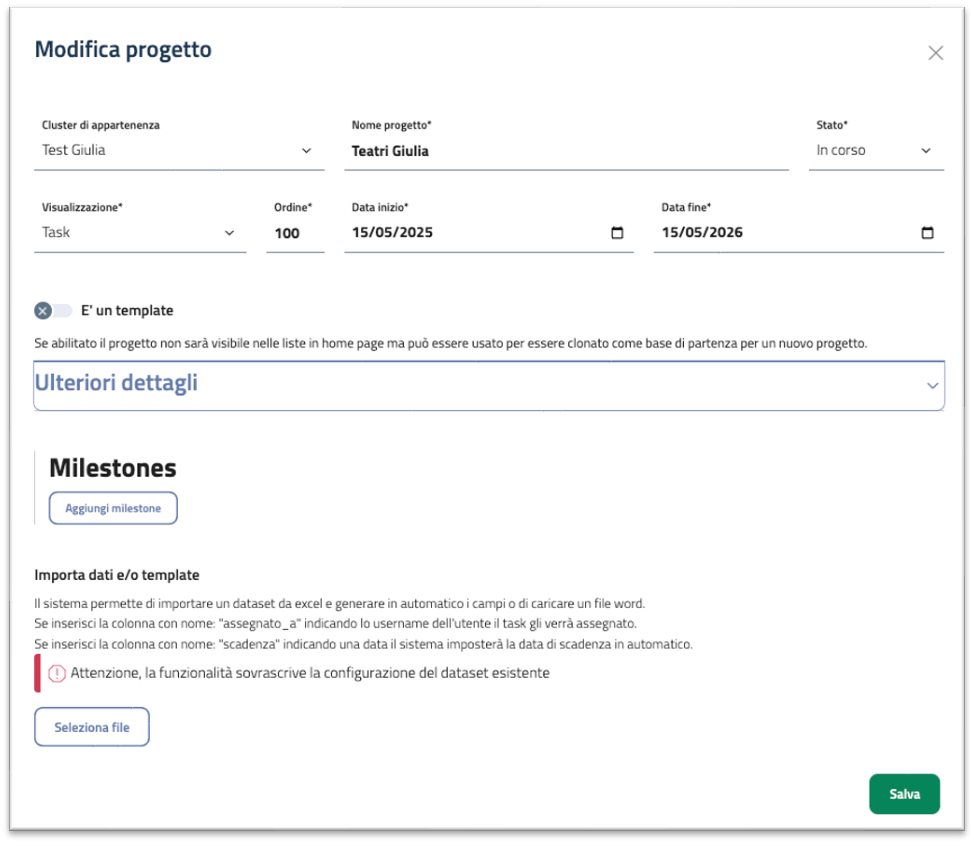
Task: Click the Ulteriori dettagli chevron icon
Action: (932, 385)
